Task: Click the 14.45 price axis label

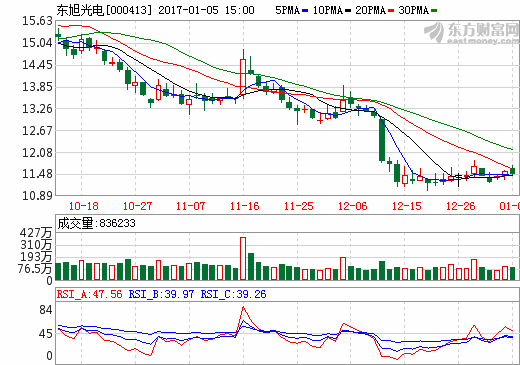Action: 37,65
